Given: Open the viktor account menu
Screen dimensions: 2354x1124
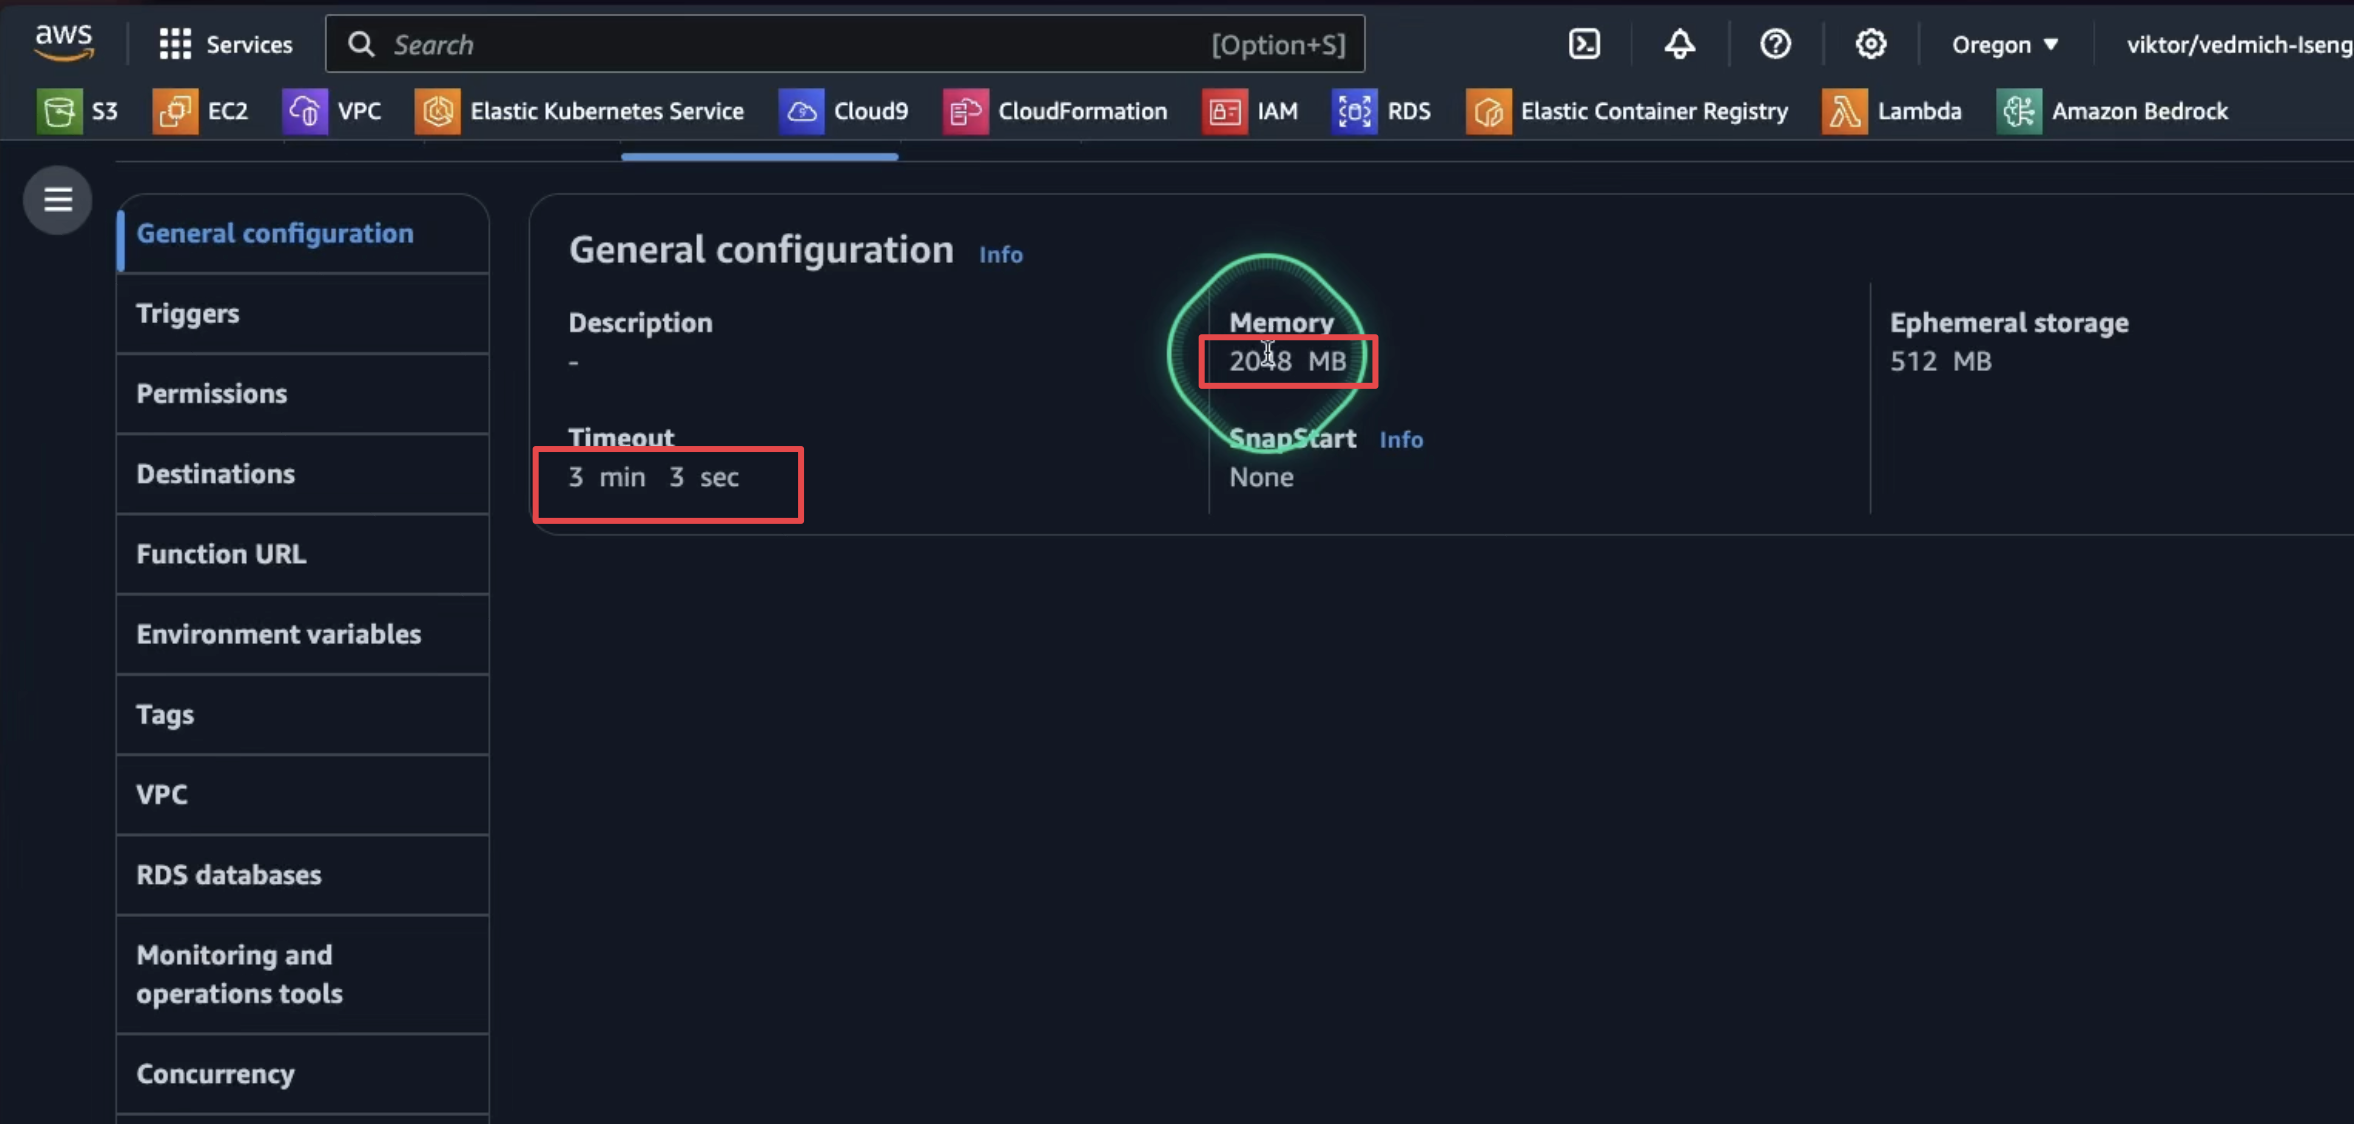Looking at the screenshot, I should (2238, 45).
